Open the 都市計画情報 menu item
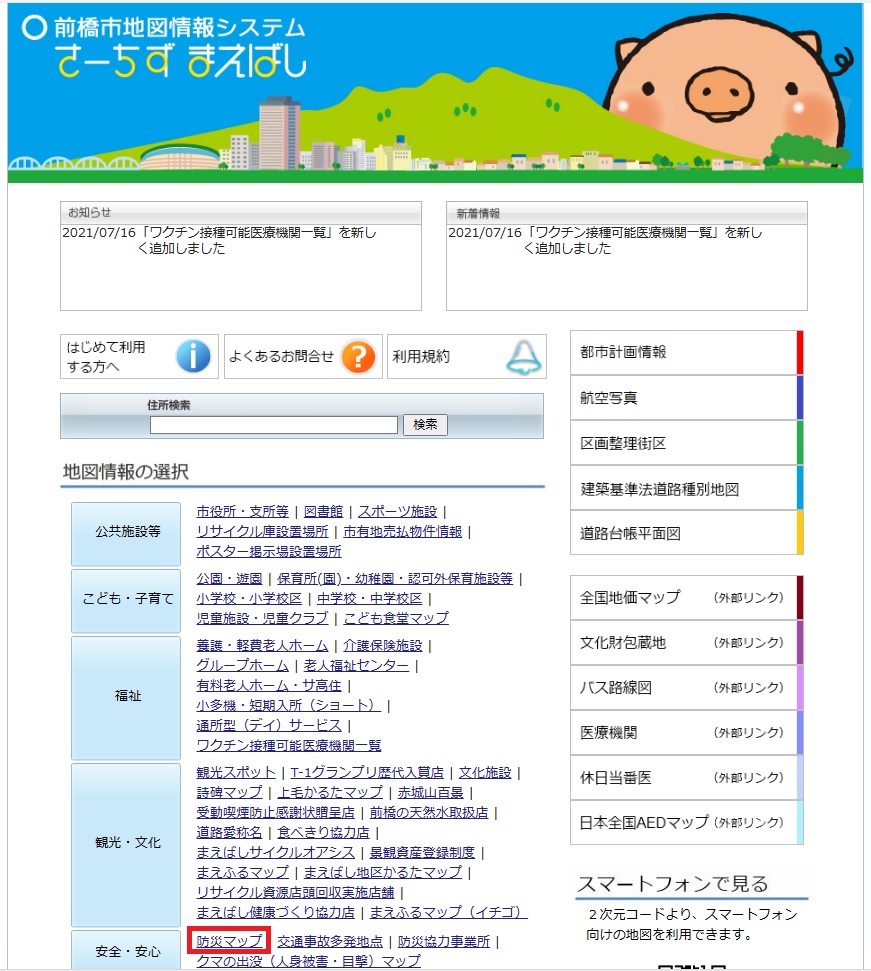 click(686, 352)
